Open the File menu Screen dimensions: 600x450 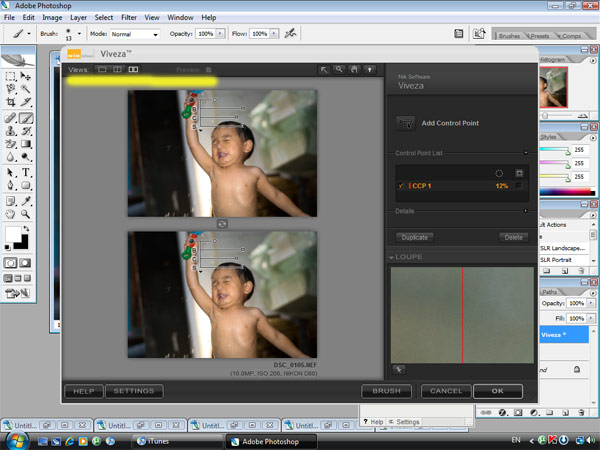[x=9, y=18]
